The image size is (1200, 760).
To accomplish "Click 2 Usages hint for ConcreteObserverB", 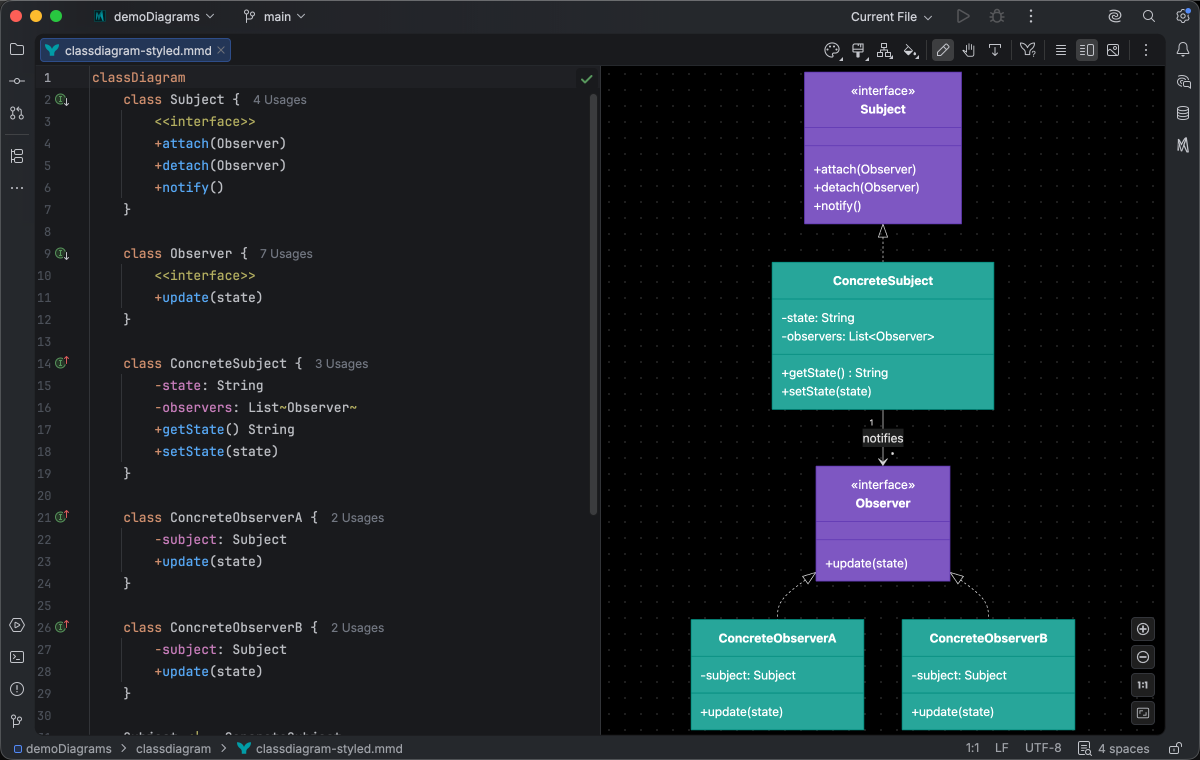I will pyautogui.click(x=357, y=628).
